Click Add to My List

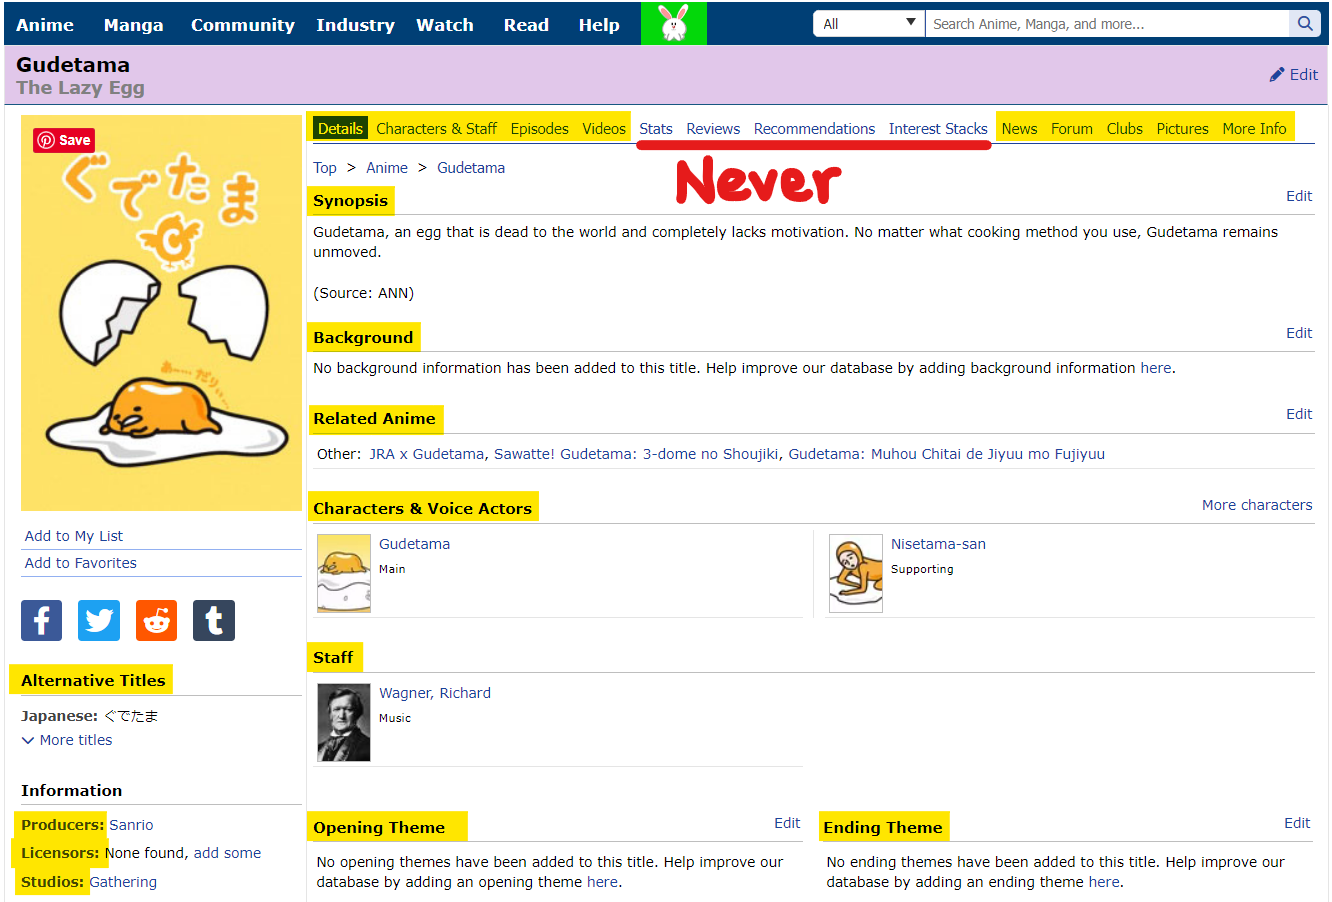click(74, 536)
